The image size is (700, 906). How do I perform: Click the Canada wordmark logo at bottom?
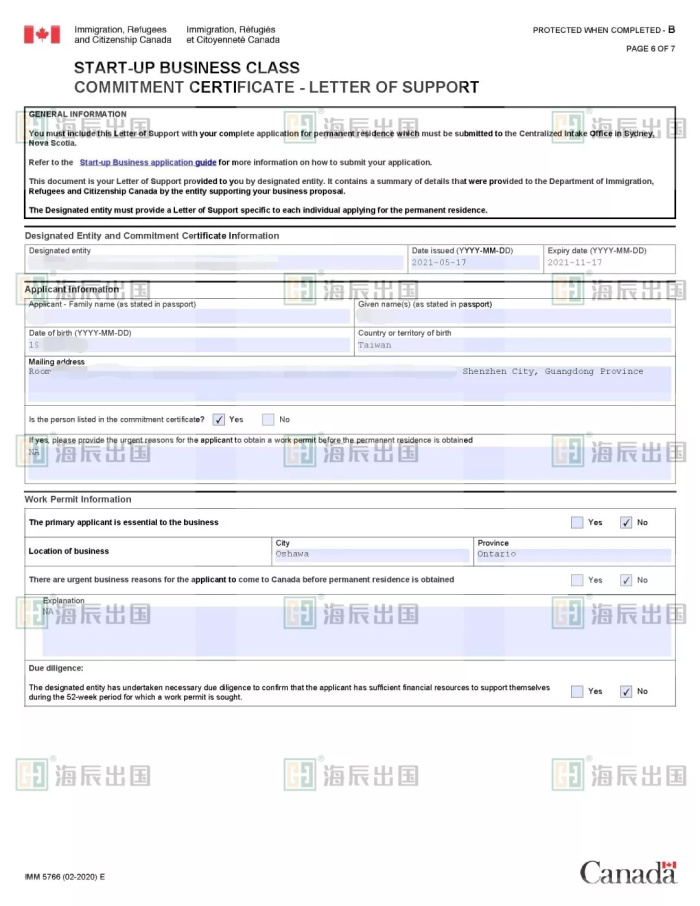tap(628, 873)
